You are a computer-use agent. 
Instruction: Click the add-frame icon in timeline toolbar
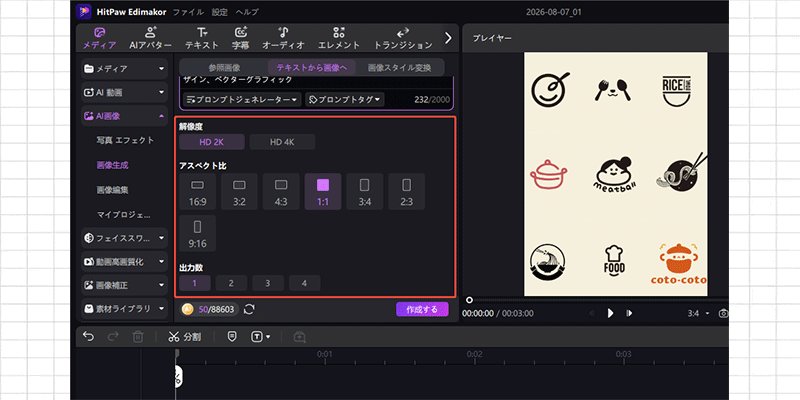(299, 337)
